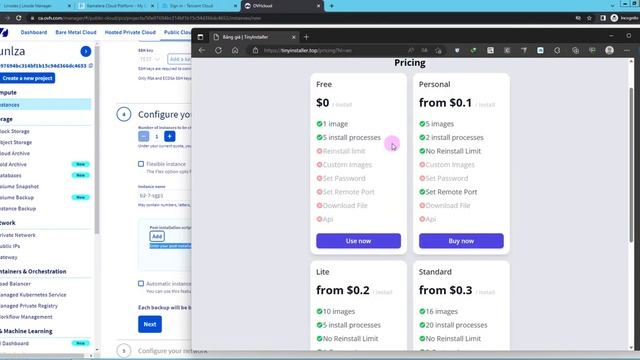The height and width of the screenshot is (360, 640).
Task: Click the TinyInstaller page vertical scrollbar
Action: [x=631, y=164]
